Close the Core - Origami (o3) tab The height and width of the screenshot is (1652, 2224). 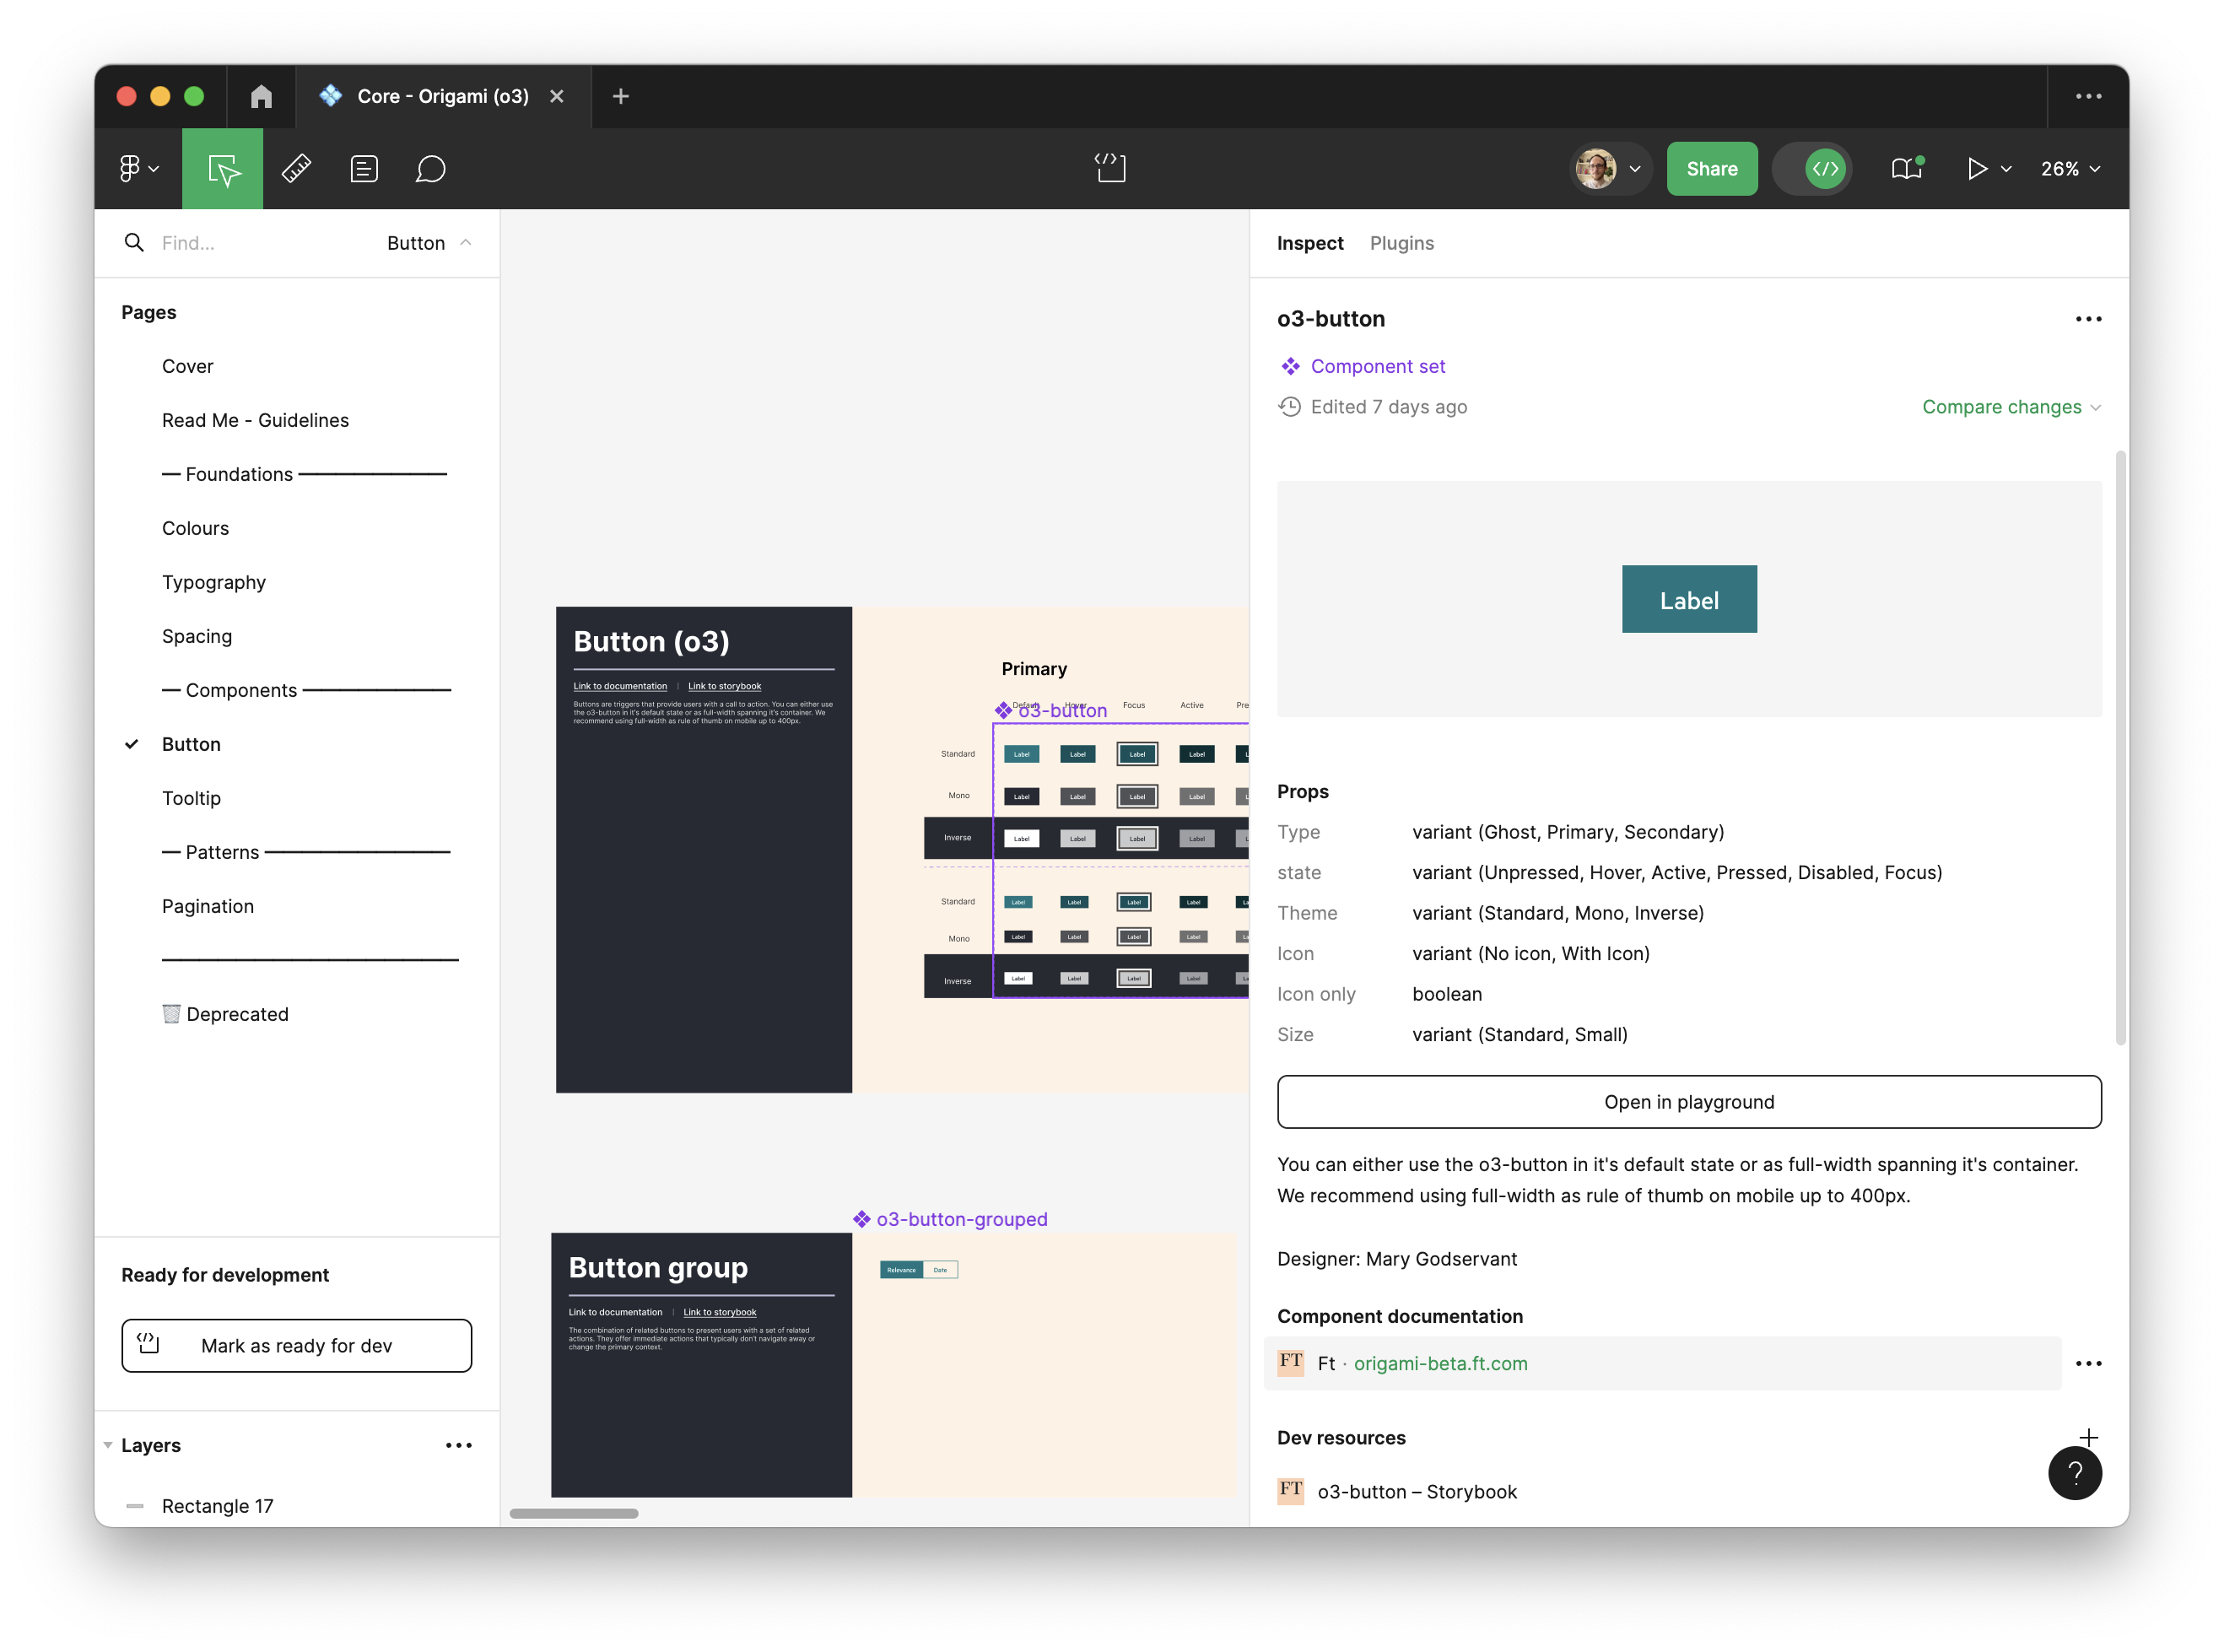(557, 96)
